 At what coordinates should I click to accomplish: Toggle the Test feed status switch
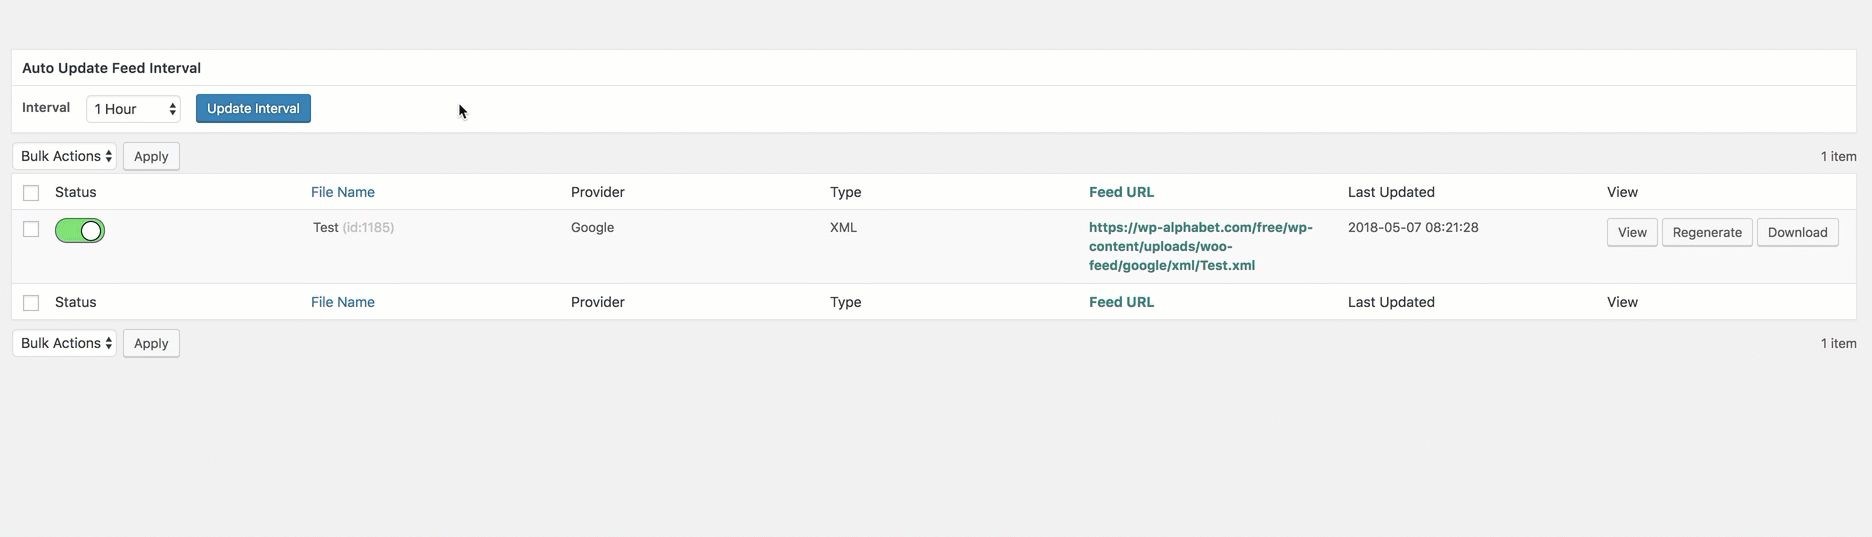(x=80, y=231)
